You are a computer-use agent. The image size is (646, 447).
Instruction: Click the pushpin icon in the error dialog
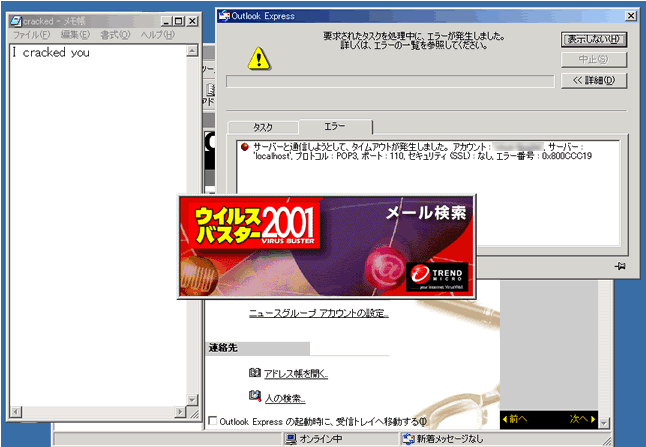coord(620,266)
